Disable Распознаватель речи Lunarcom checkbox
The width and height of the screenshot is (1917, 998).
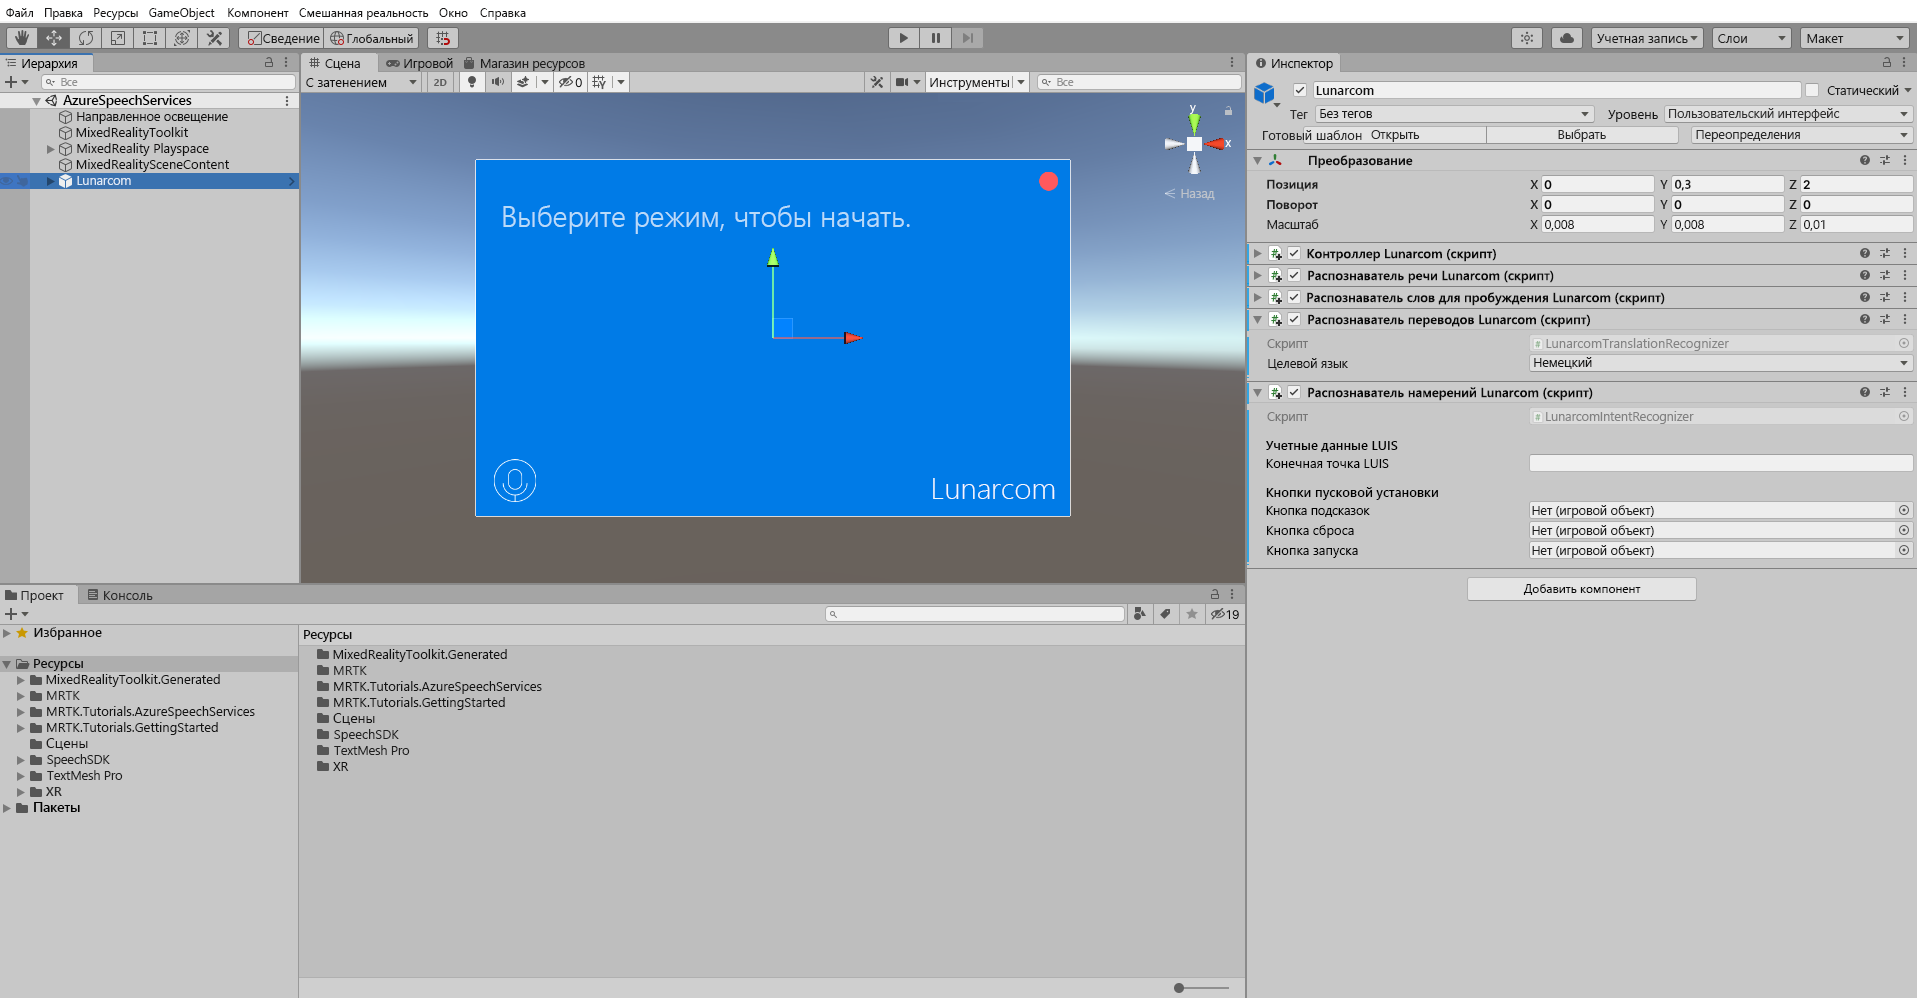click(1294, 276)
